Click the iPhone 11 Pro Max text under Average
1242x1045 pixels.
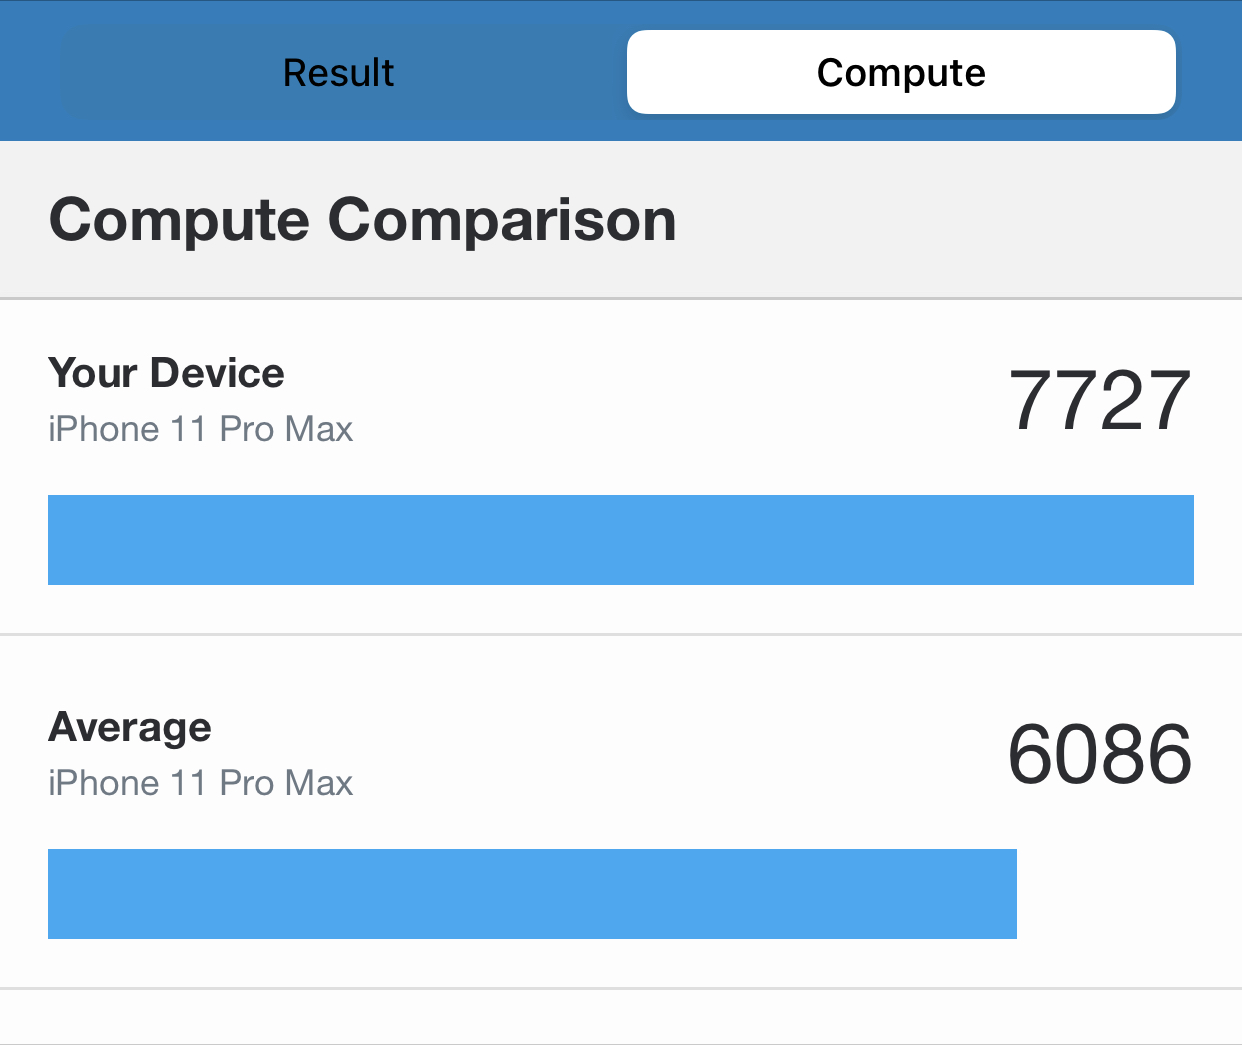pyautogui.click(x=201, y=783)
